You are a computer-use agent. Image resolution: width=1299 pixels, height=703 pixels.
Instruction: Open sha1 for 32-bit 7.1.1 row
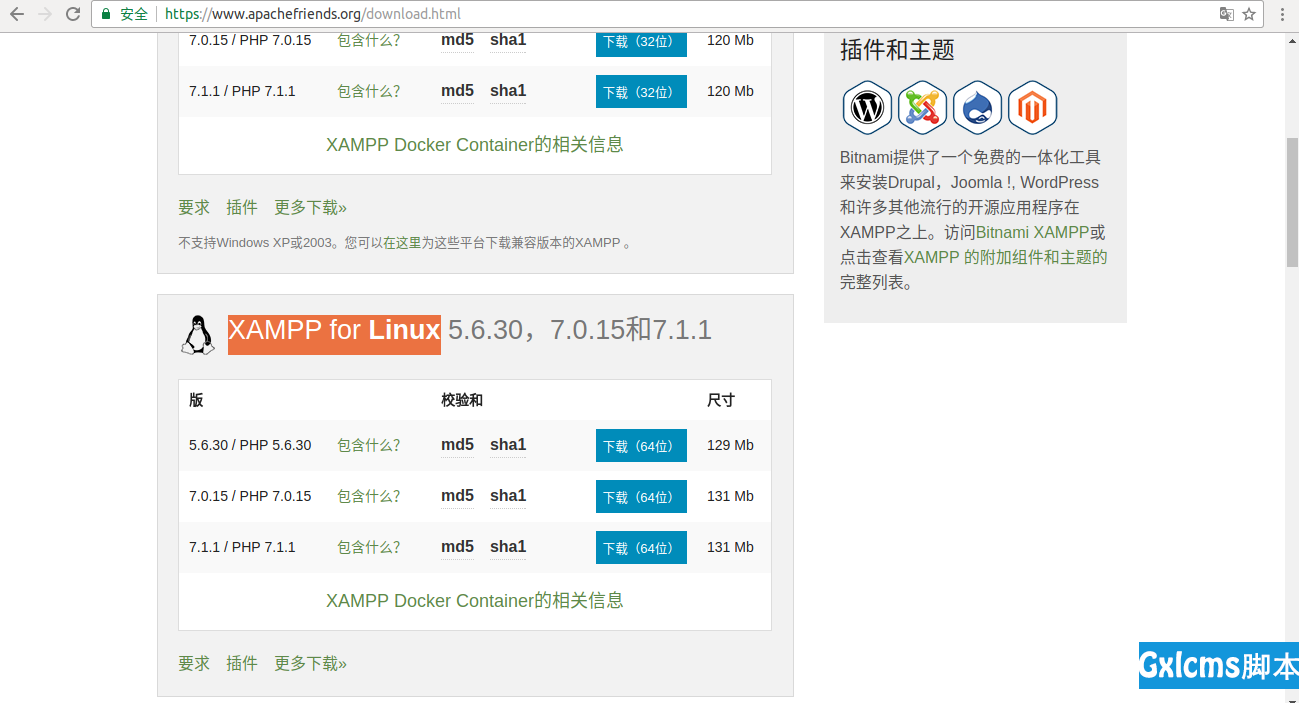(508, 91)
